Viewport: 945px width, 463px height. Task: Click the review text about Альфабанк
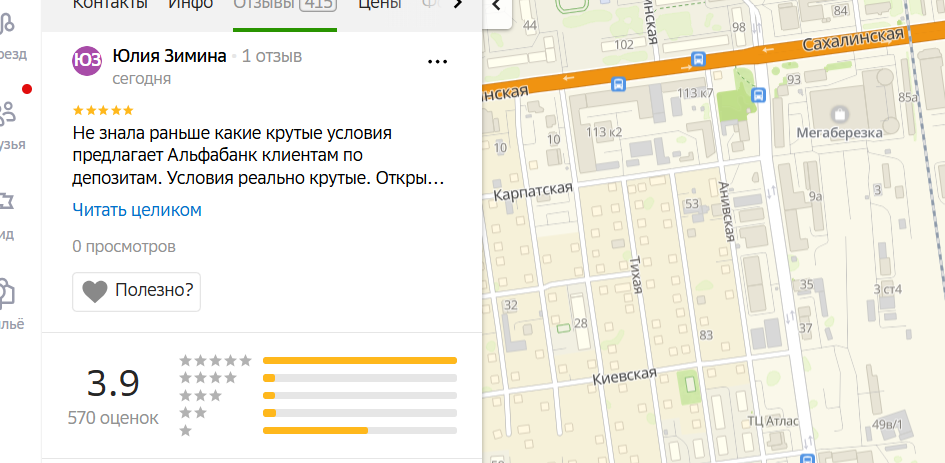(259, 156)
